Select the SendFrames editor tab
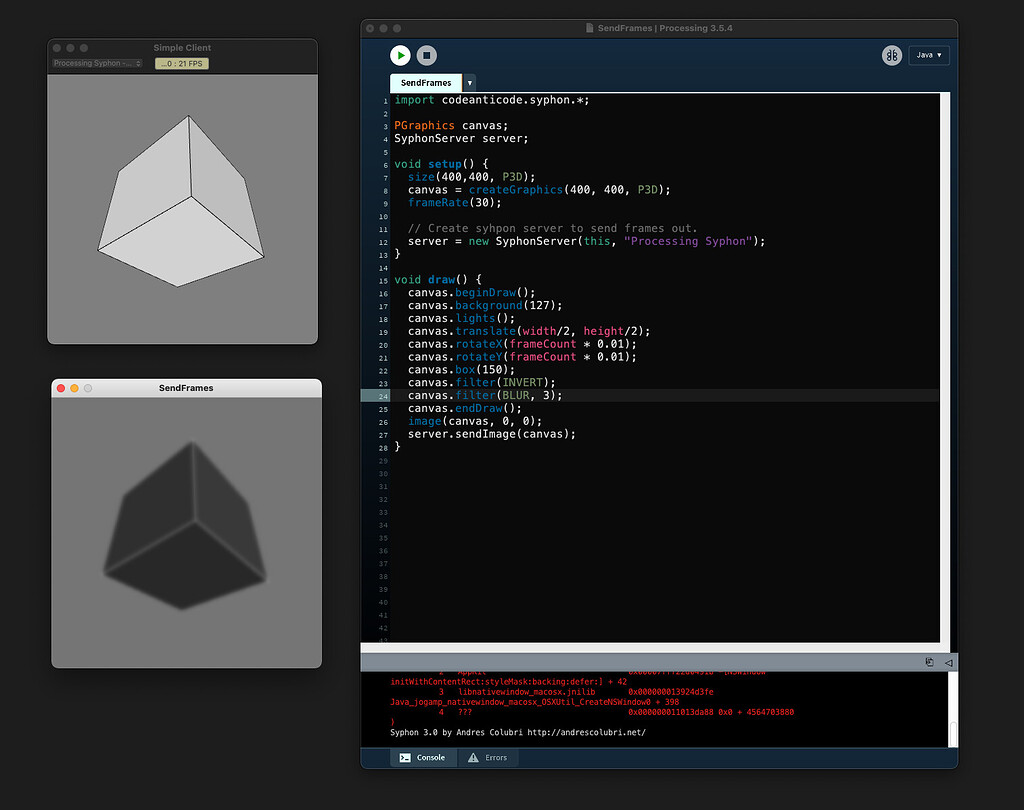The image size is (1024, 810). 424,83
